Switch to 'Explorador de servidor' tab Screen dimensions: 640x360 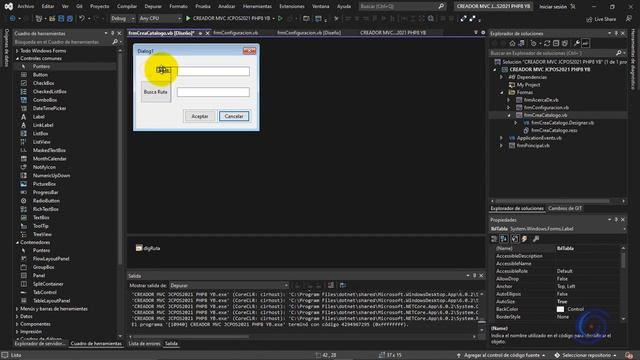[x=40, y=344]
